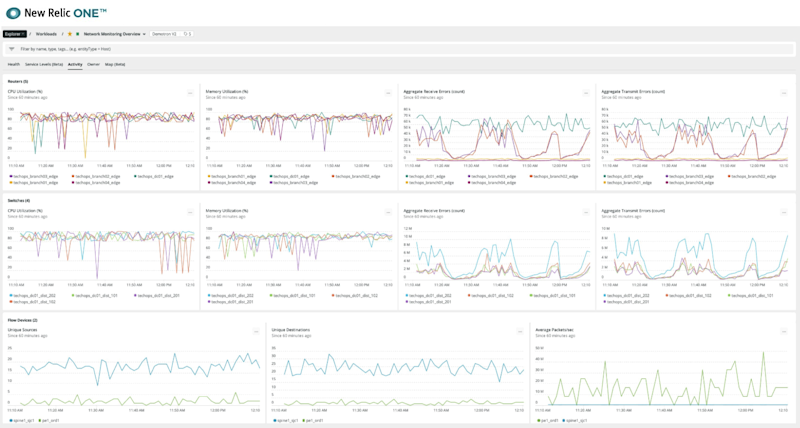Go to Workloads breadcrumb link
800x428 pixels.
pos(46,34)
